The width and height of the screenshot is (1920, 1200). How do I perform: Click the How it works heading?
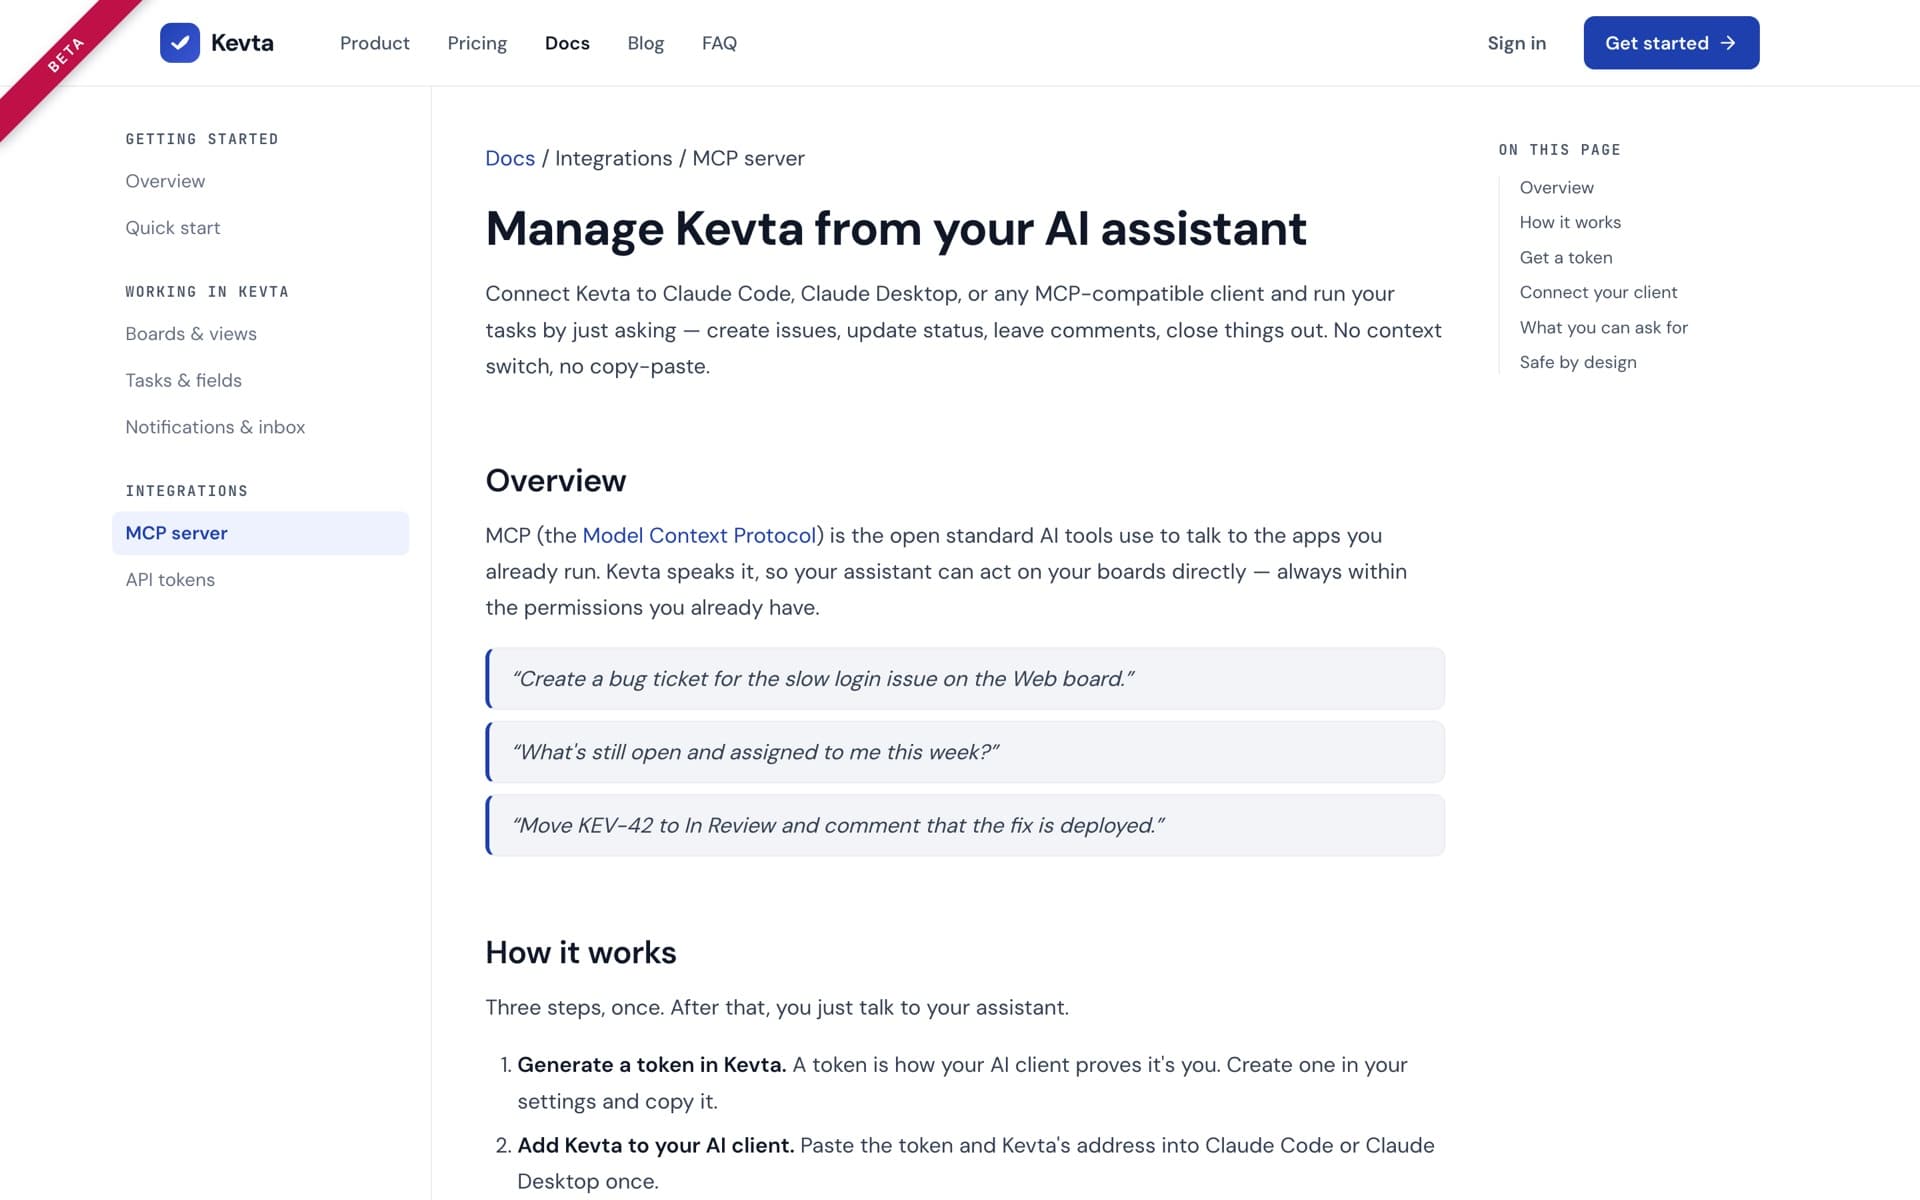pyautogui.click(x=581, y=953)
